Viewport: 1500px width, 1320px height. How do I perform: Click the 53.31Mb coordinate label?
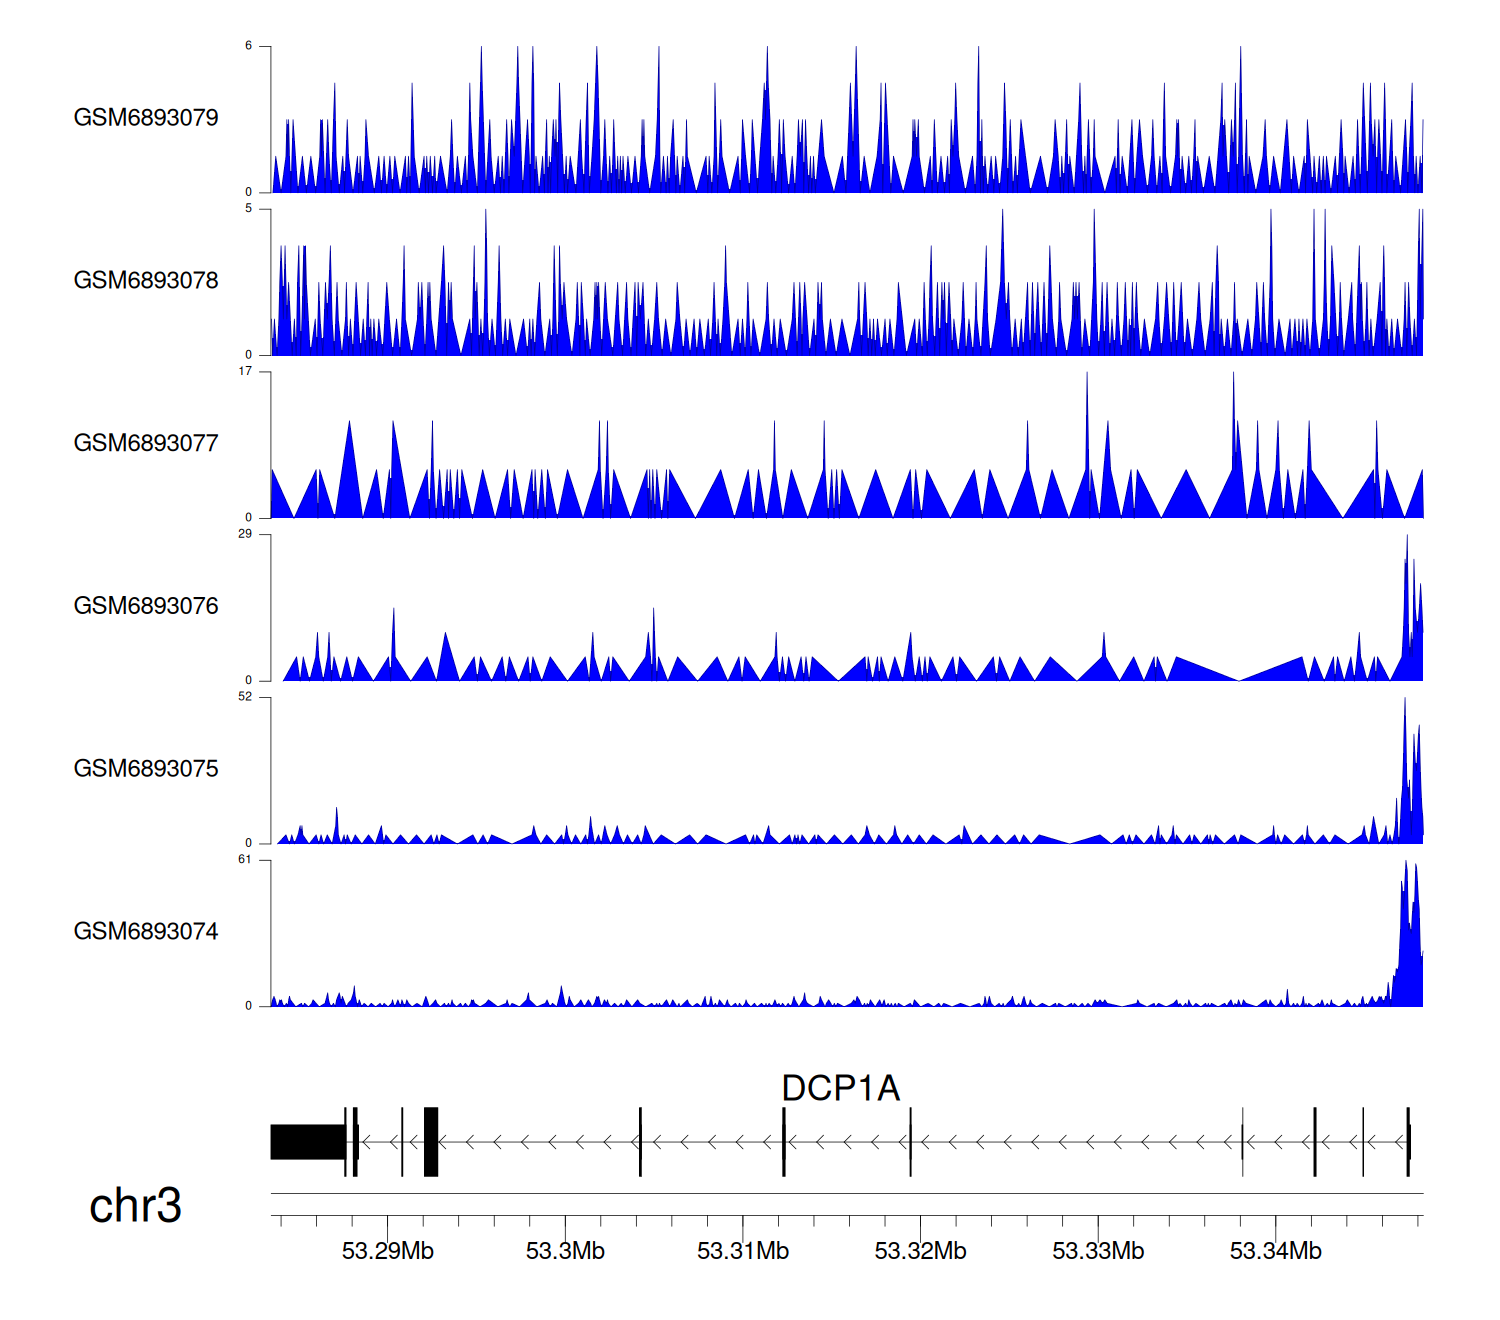click(x=743, y=1251)
